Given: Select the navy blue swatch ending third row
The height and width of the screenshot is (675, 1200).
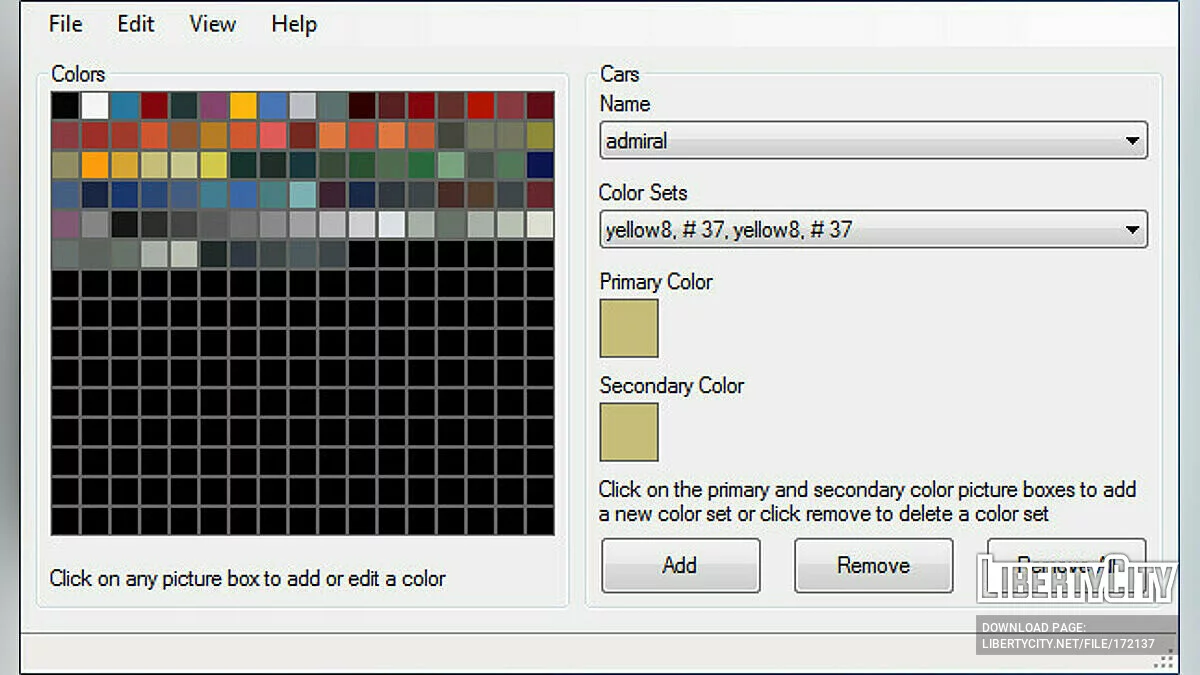Looking at the screenshot, I should click(x=540, y=165).
